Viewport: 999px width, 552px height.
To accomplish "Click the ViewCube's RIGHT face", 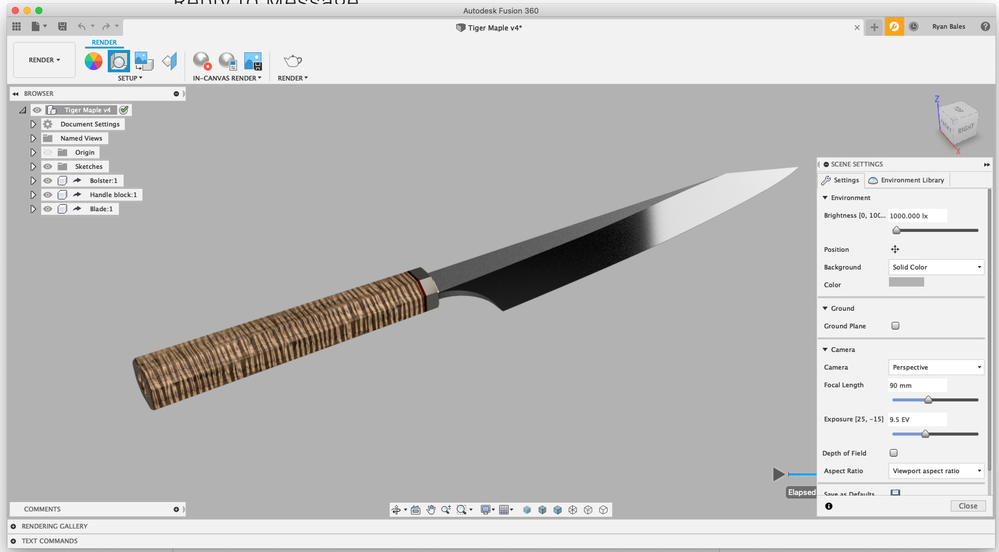I will [x=965, y=127].
